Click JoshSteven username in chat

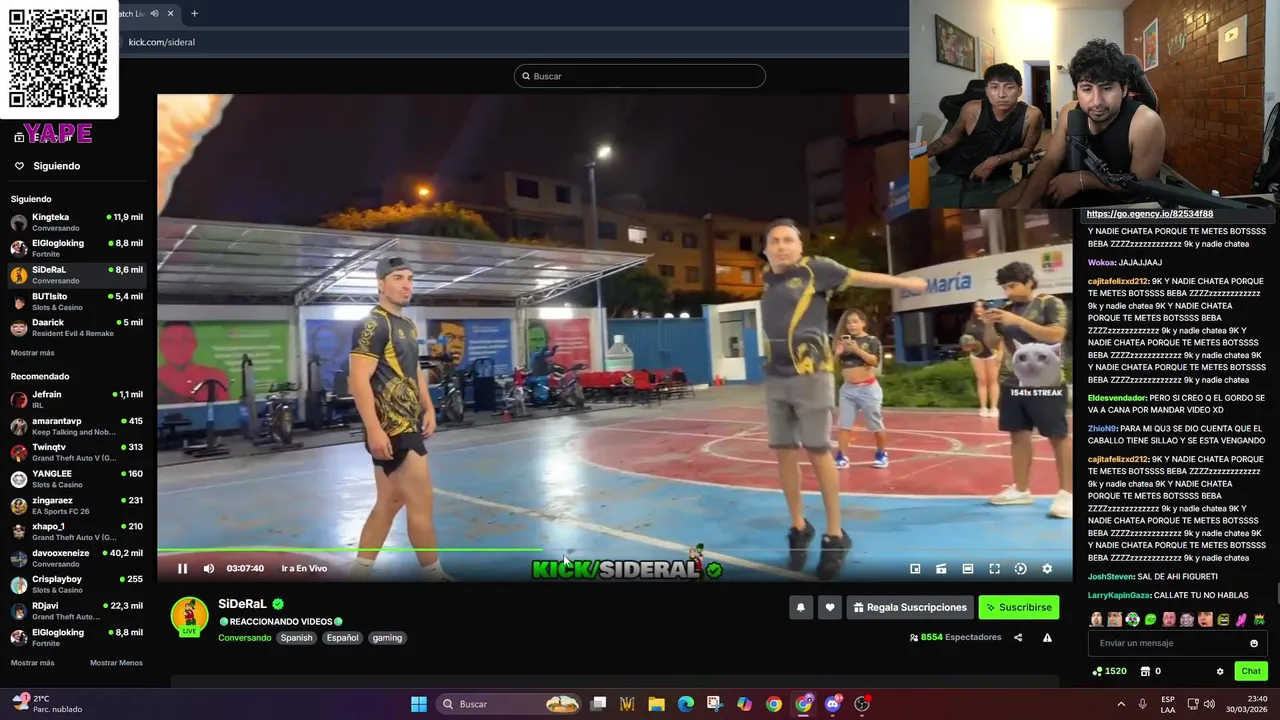(x=1110, y=576)
